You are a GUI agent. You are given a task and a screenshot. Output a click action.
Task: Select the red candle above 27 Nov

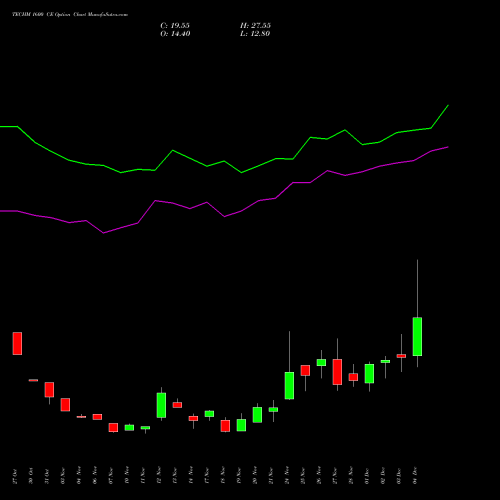(x=337, y=372)
